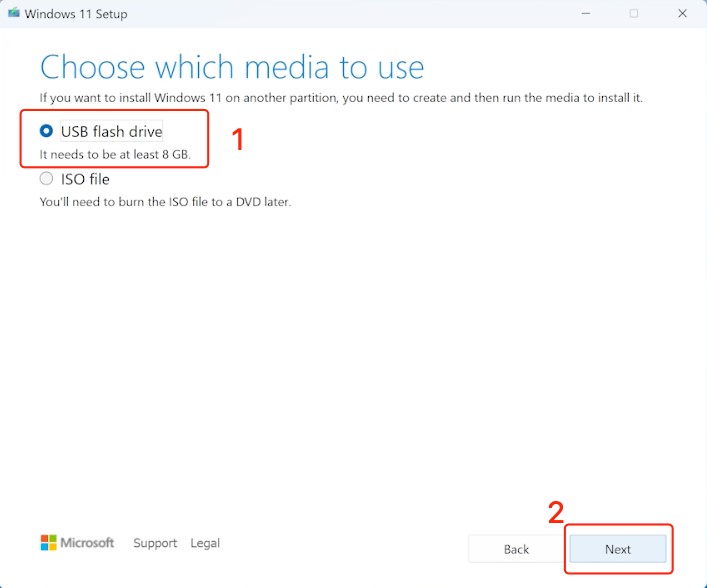Click the red annotation number 1
The height and width of the screenshot is (588, 707).
coord(238,140)
